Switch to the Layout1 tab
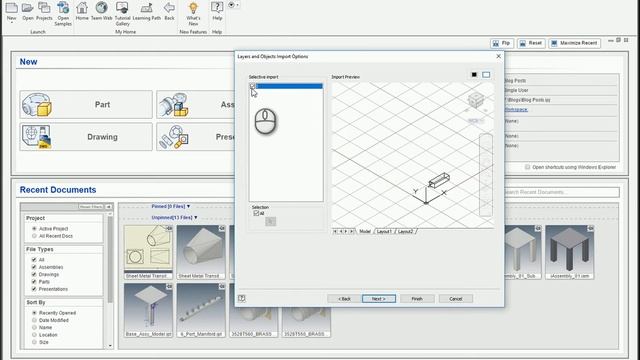Image resolution: width=640 pixels, height=360 pixels. click(384, 231)
